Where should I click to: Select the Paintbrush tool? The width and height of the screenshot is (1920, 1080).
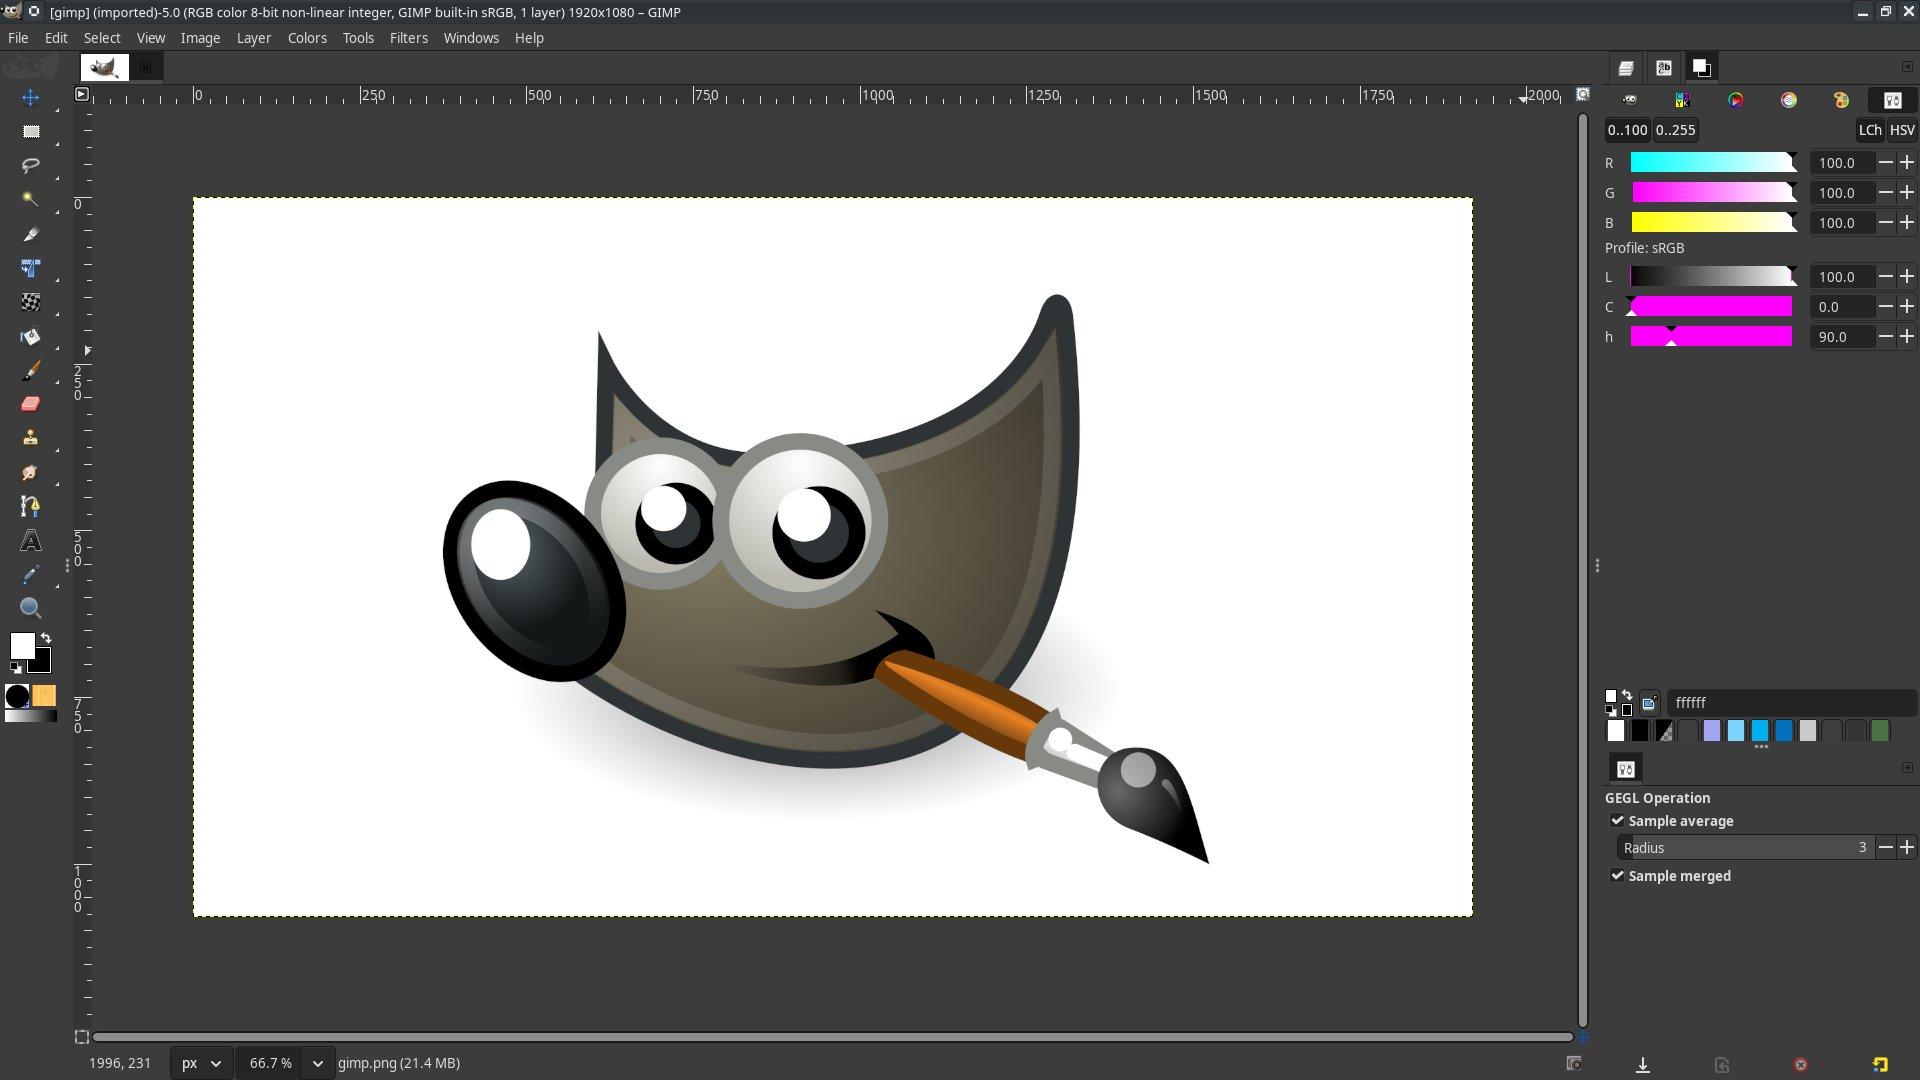coord(30,370)
